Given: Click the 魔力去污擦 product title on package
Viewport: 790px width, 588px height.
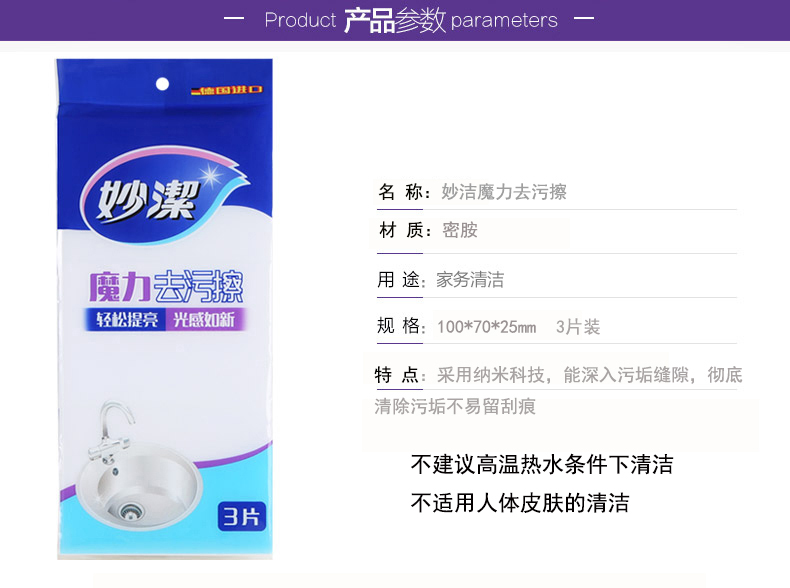Looking at the screenshot, I should point(166,286).
